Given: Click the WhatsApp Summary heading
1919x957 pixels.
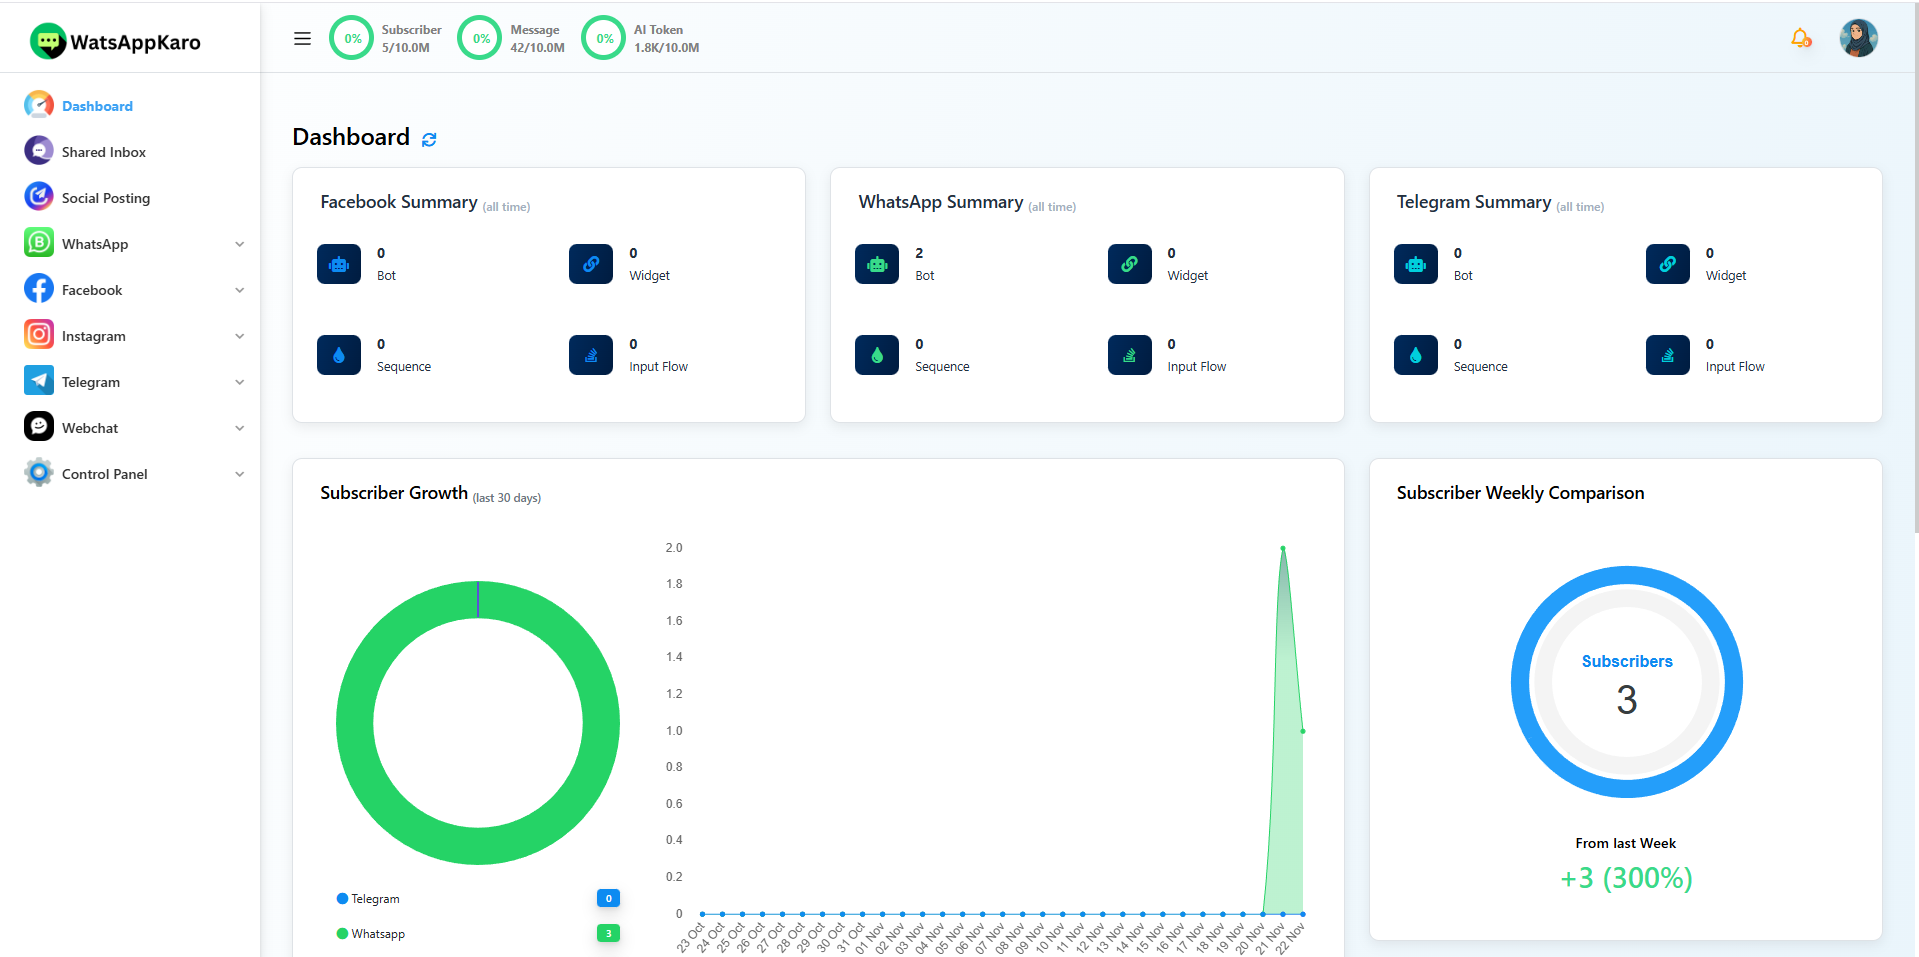Looking at the screenshot, I should tap(941, 202).
